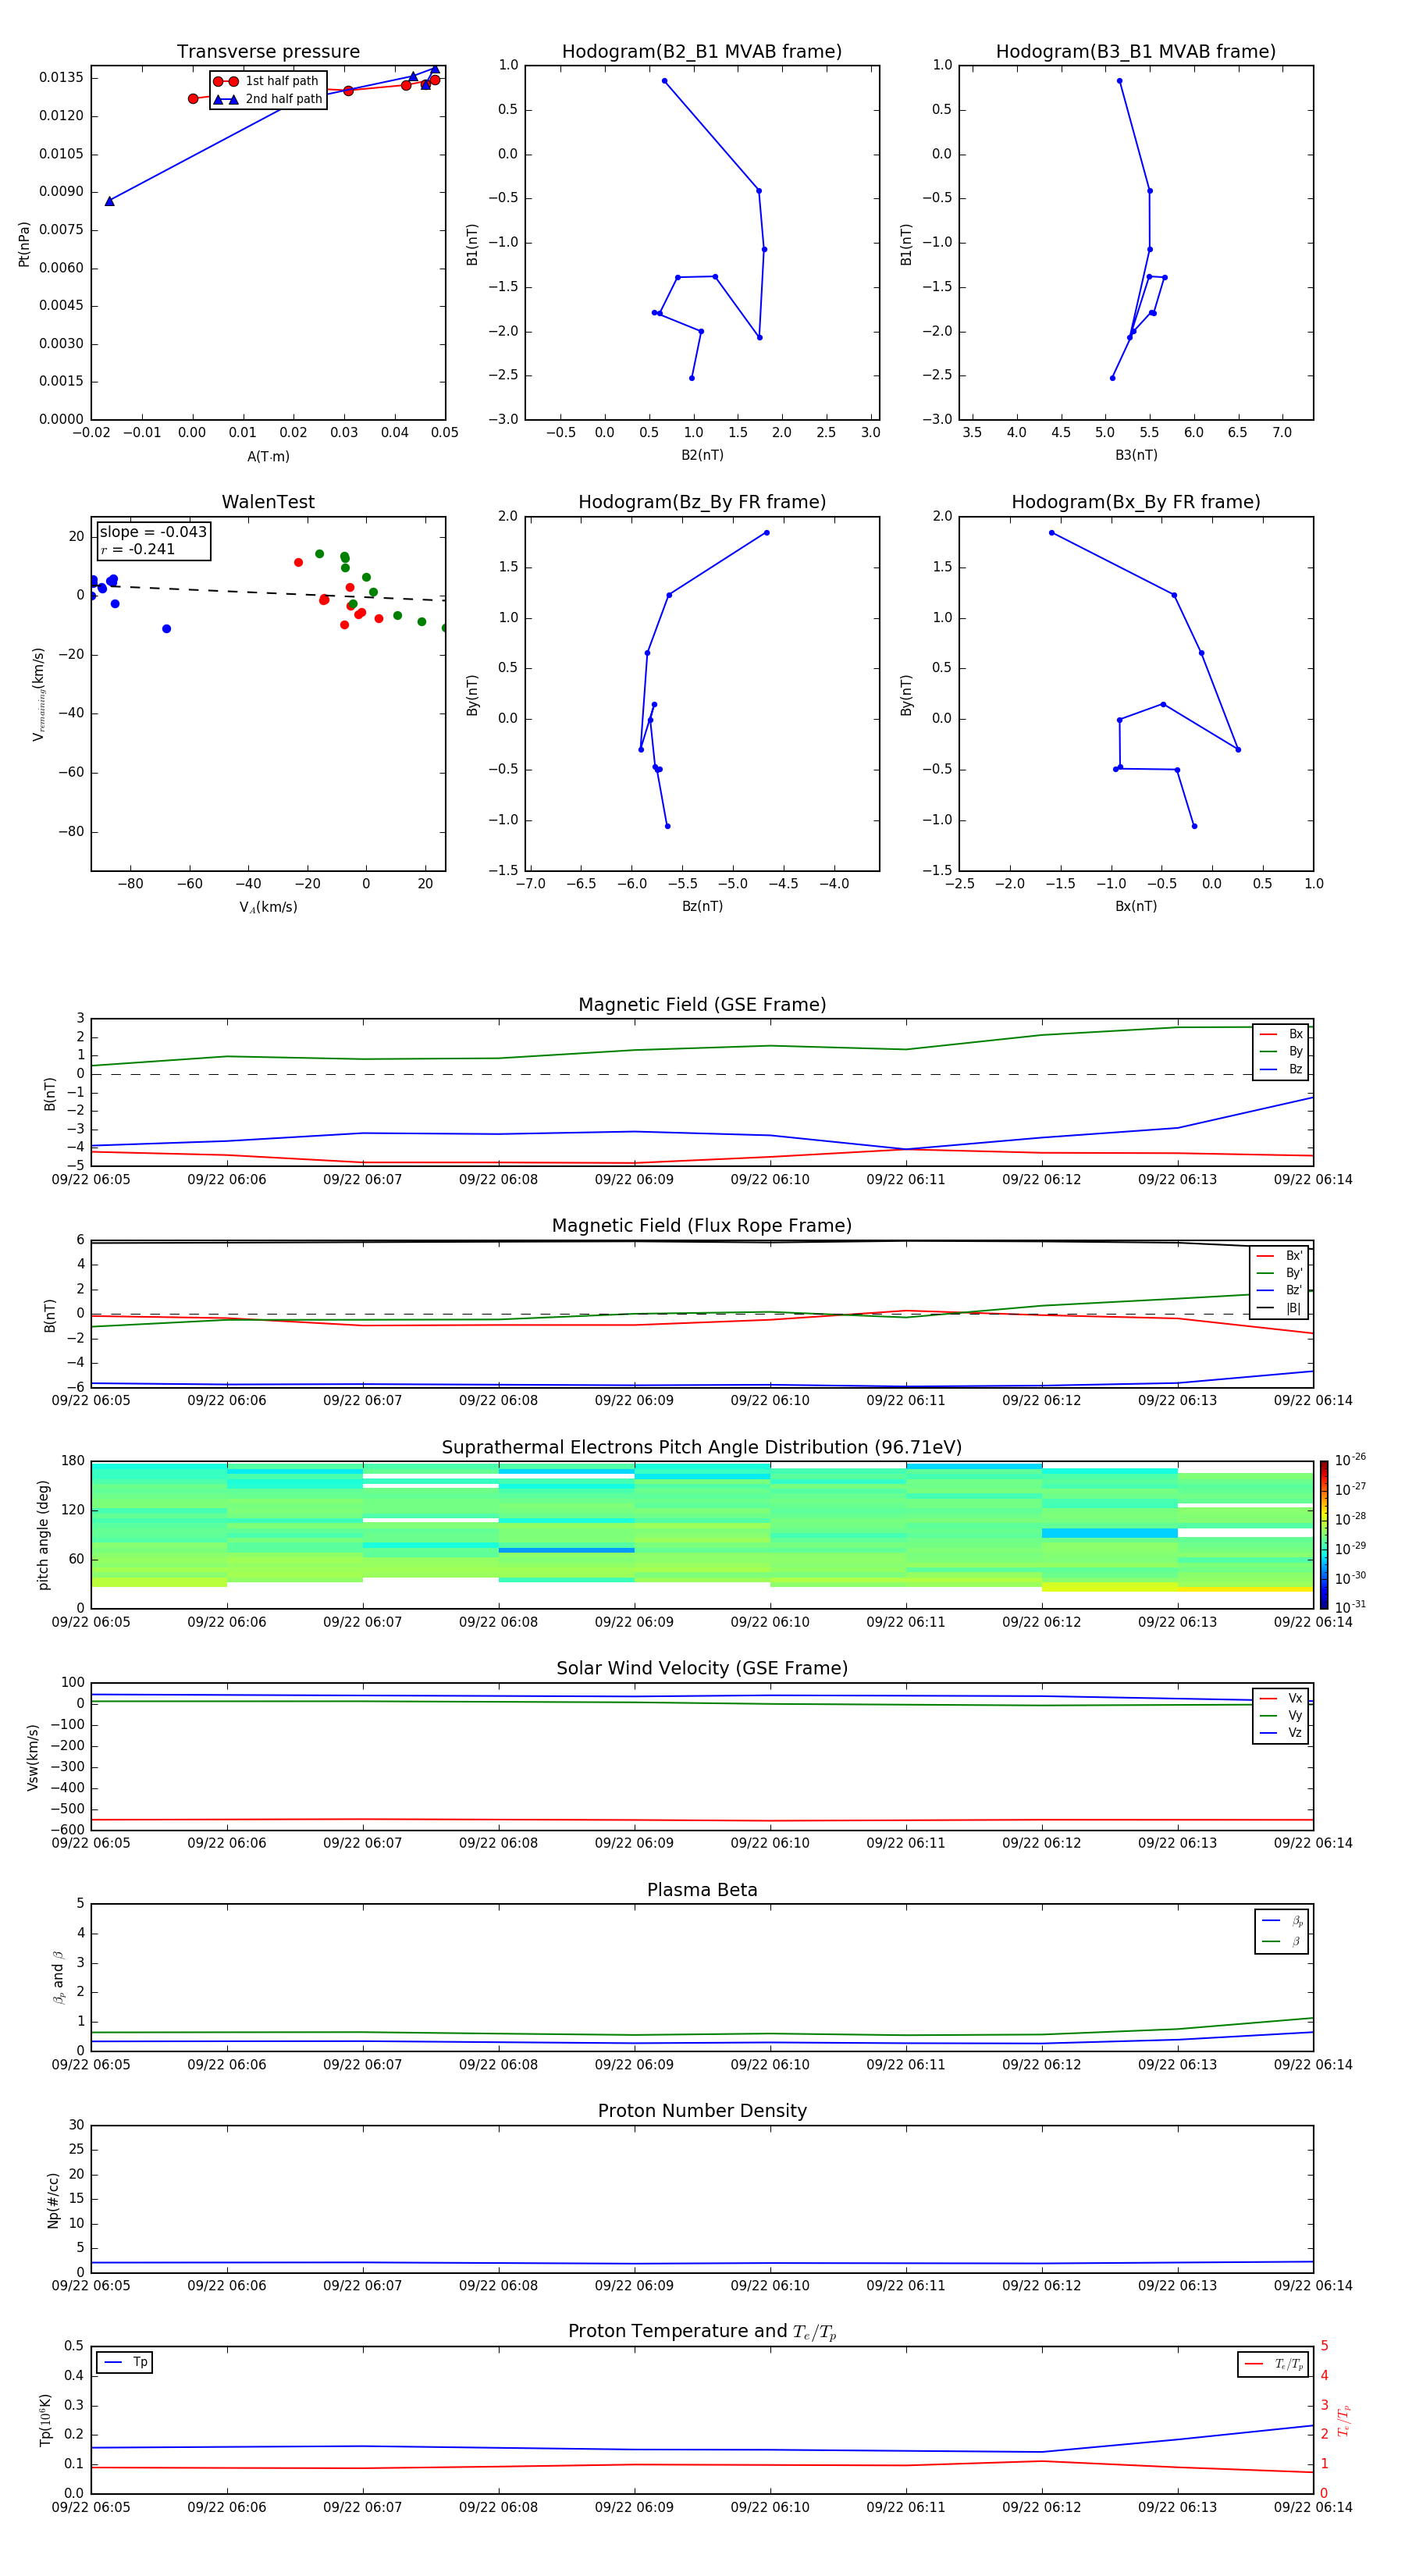Click the Bx legend entry in GSE magnetic field
Screen dimensions: 1405x2576
[1281, 1034]
